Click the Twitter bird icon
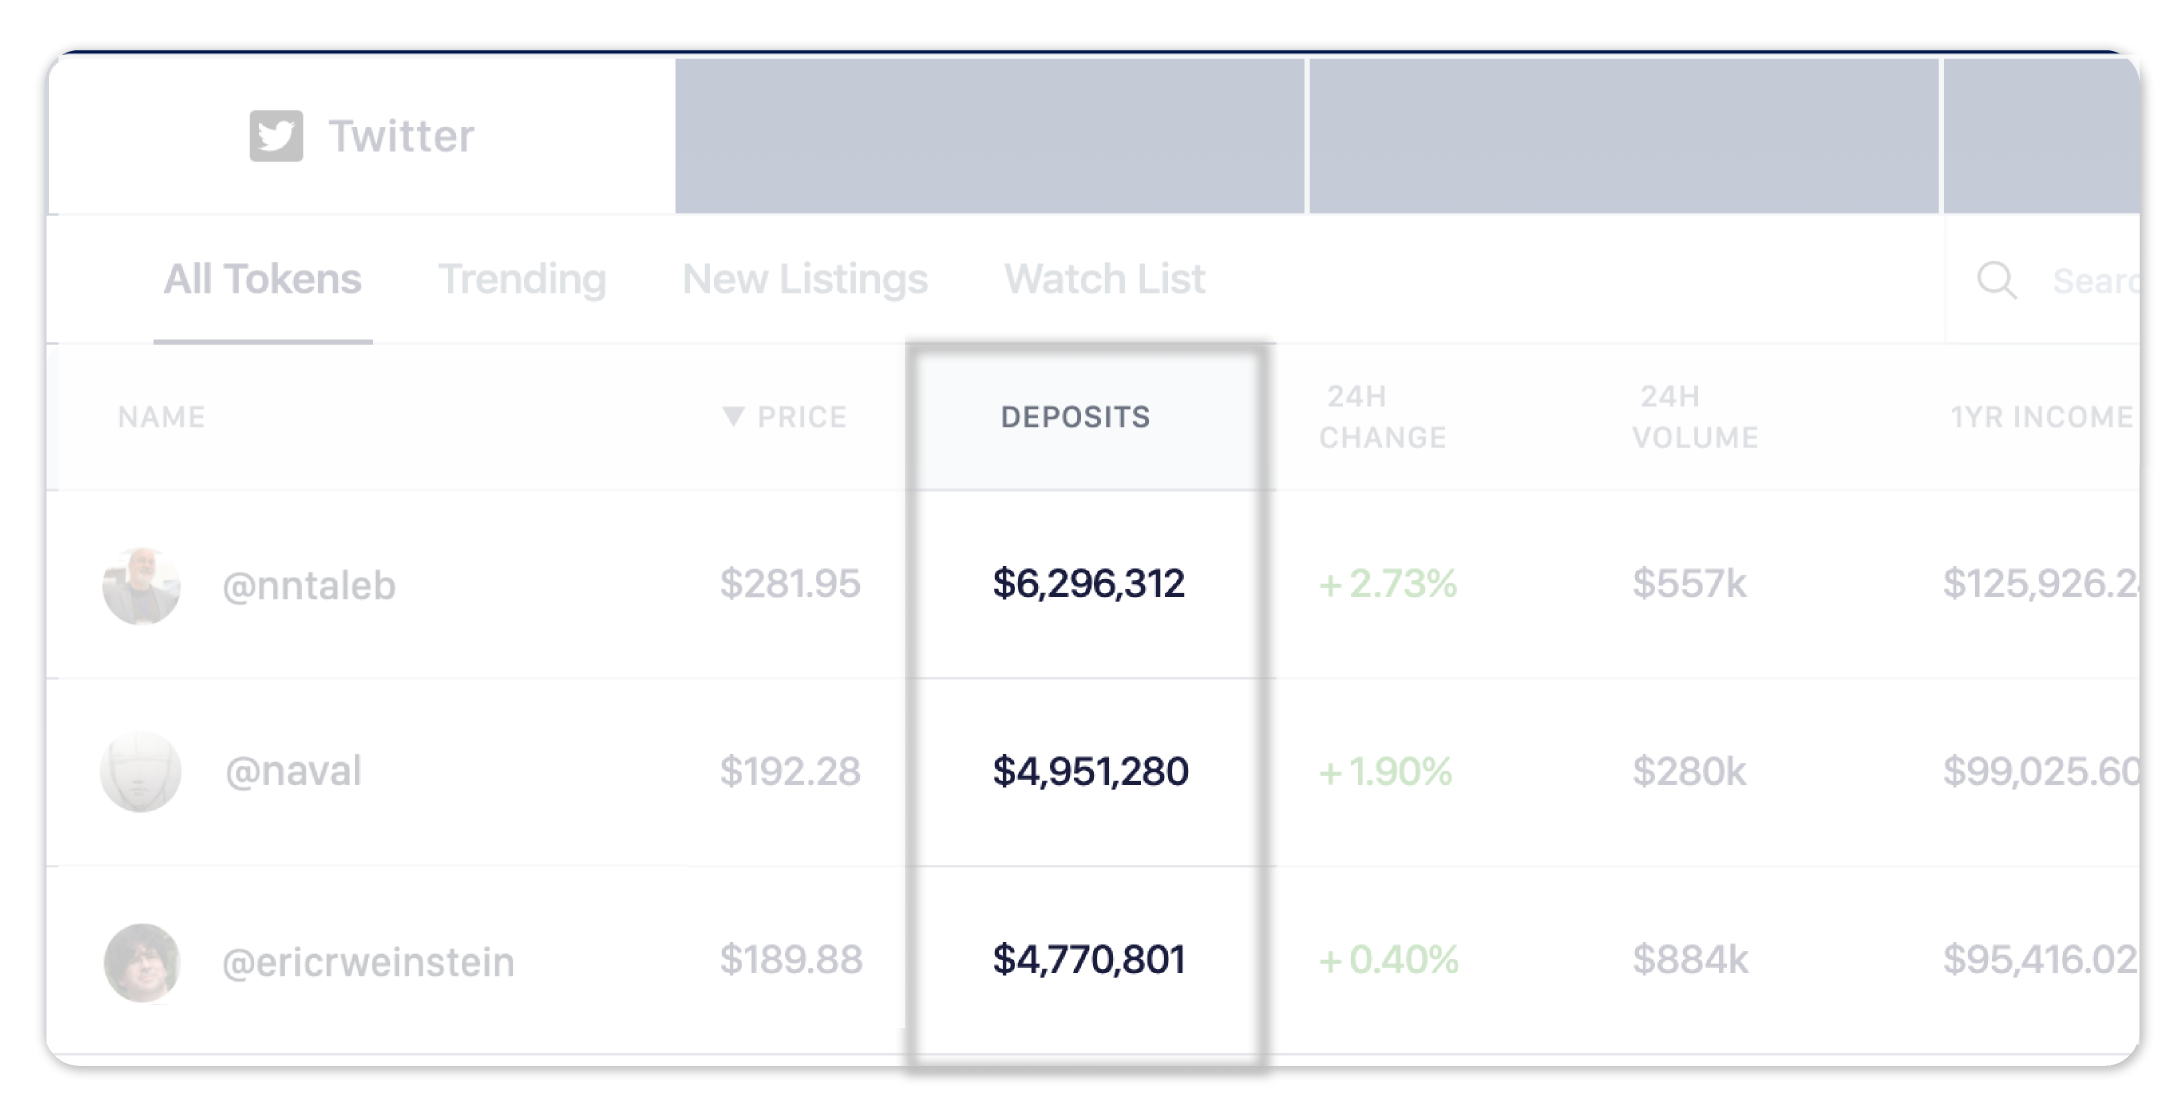 (x=276, y=136)
